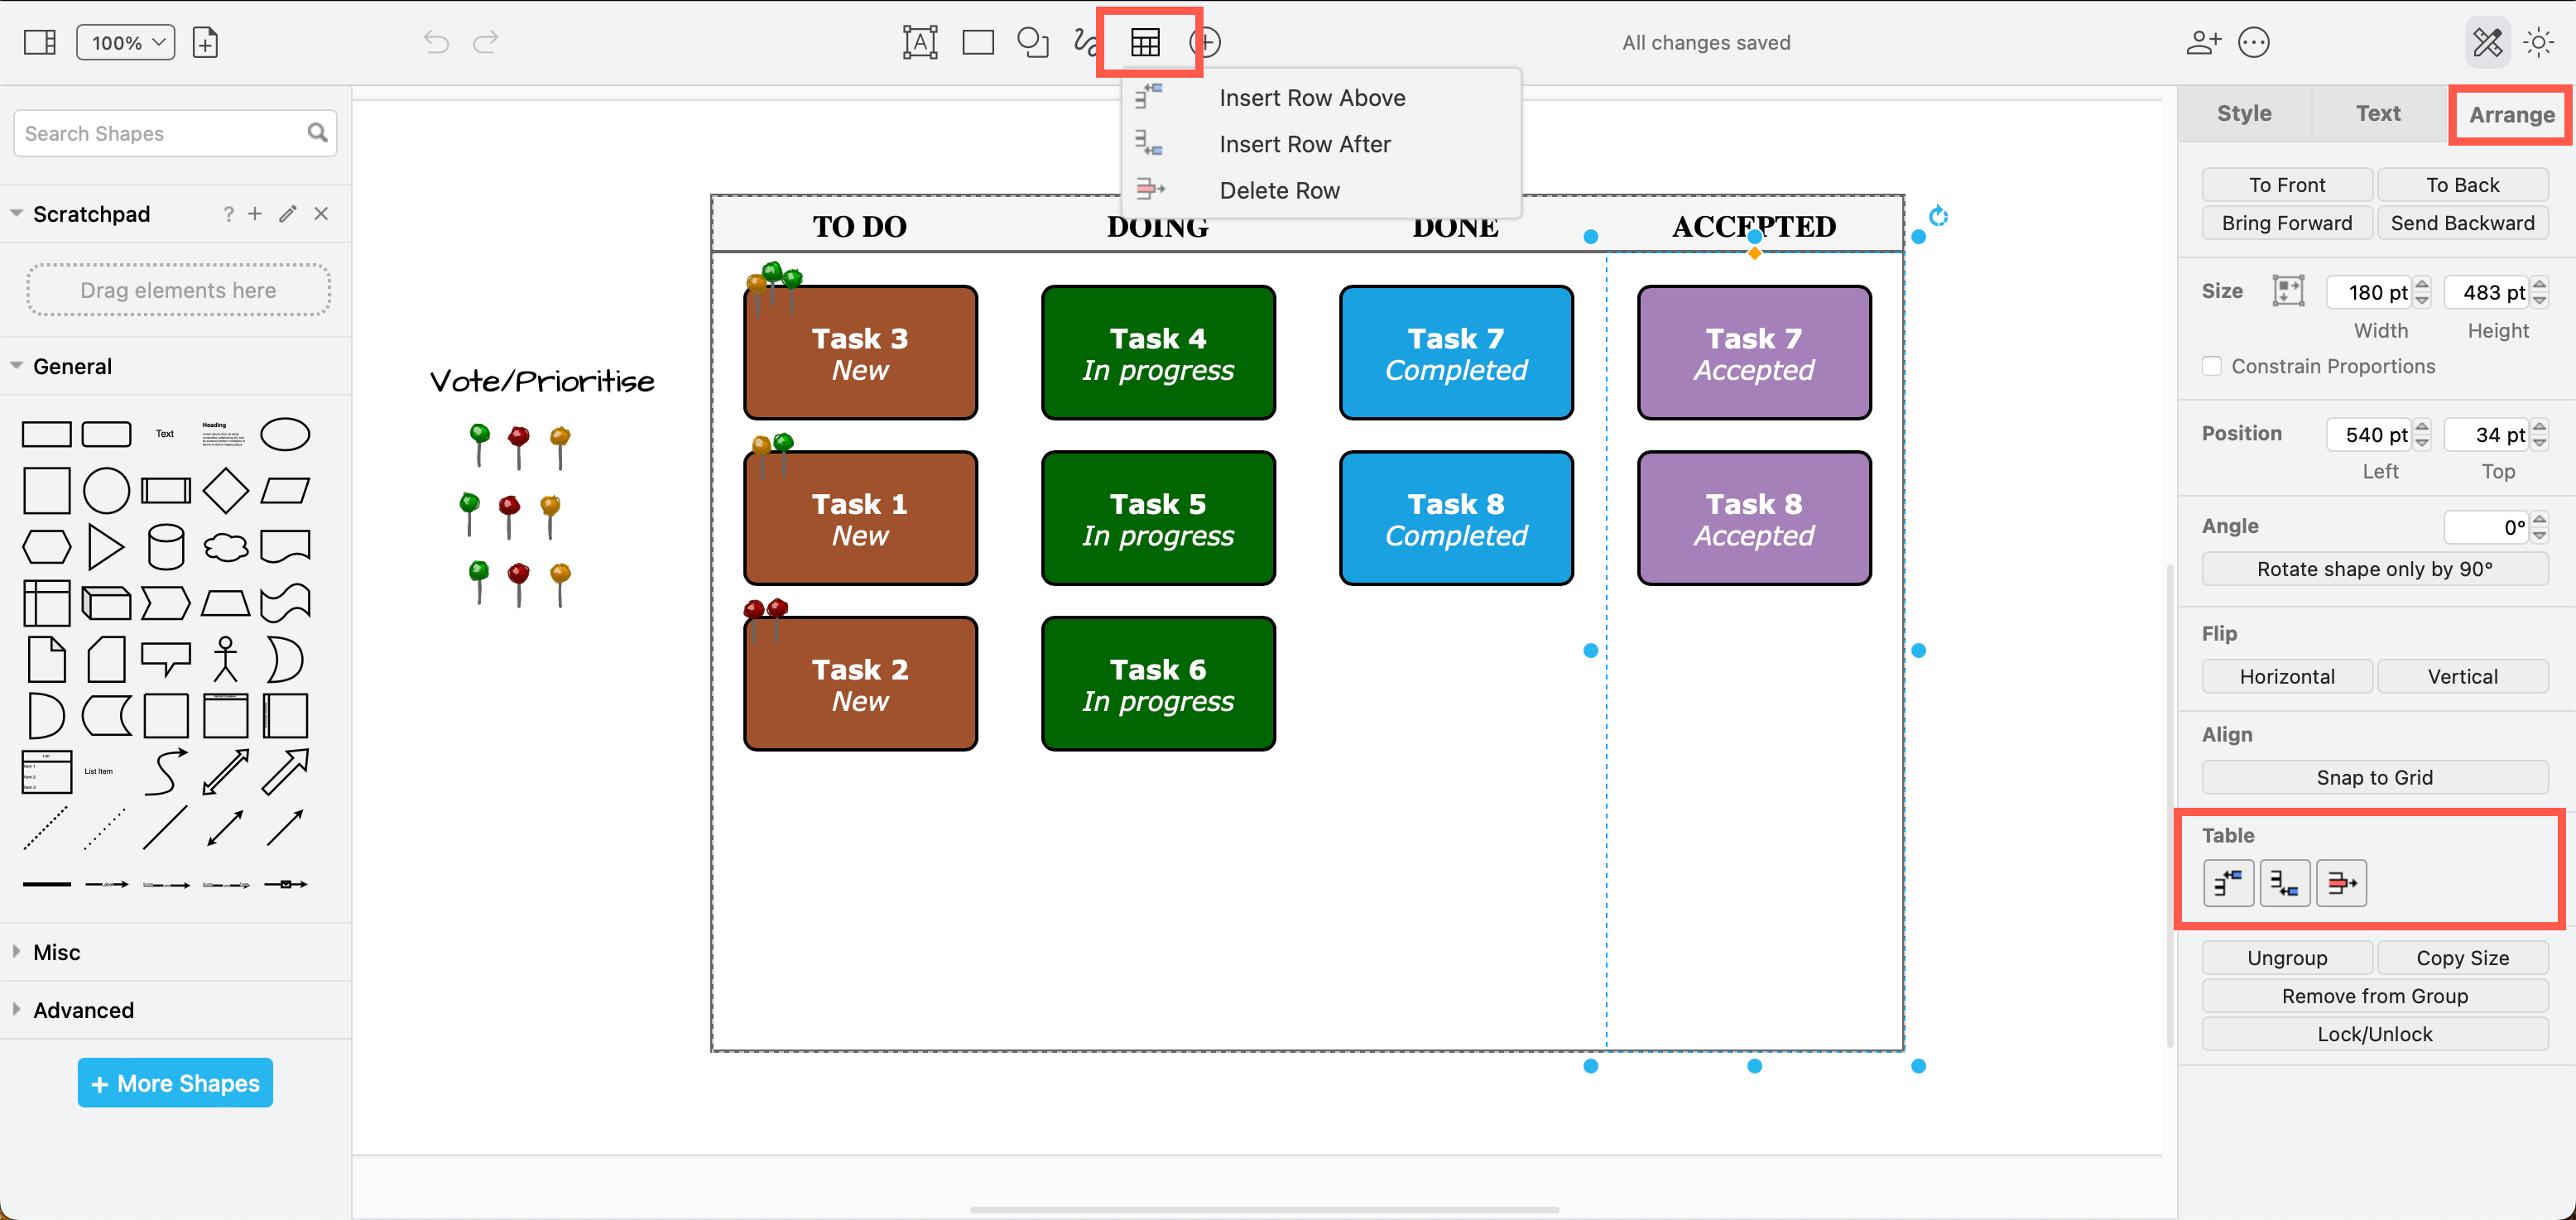This screenshot has width=2576, height=1220.
Task: Click Delete Row icon under Table
Action: click(x=2341, y=883)
